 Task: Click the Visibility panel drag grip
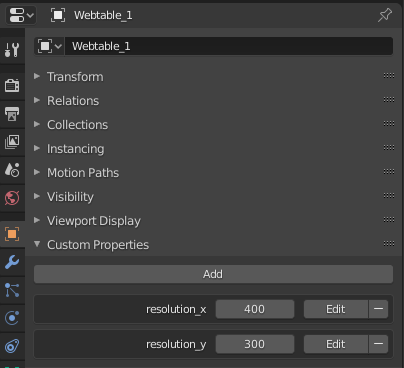389,196
